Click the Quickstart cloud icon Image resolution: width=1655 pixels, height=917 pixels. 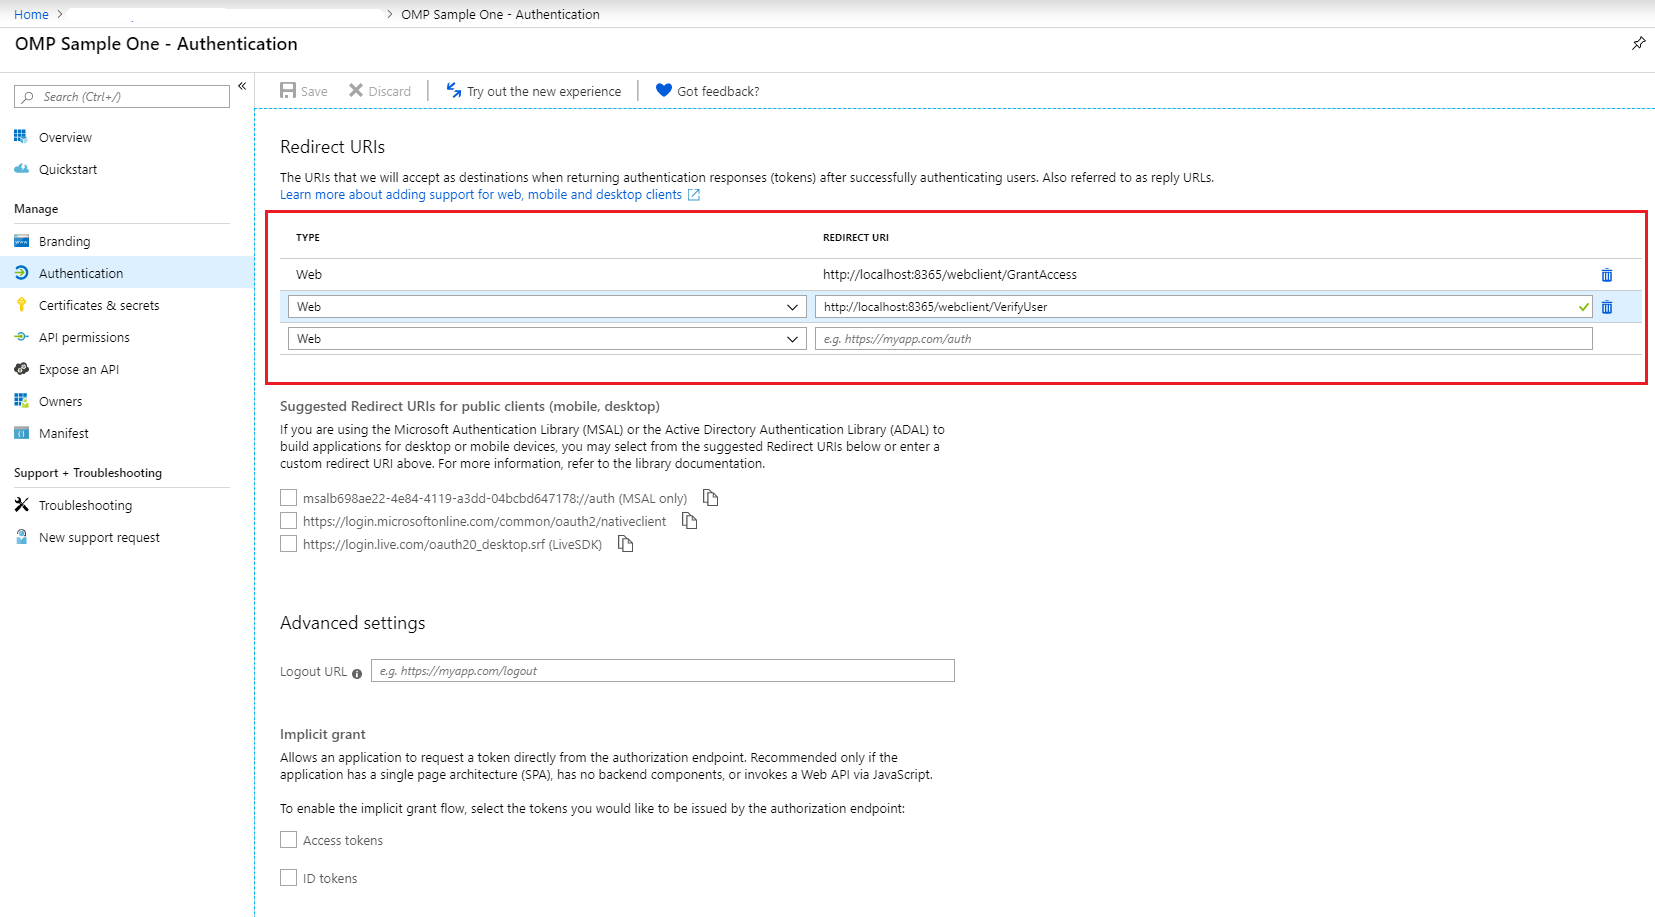(x=21, y=169)
